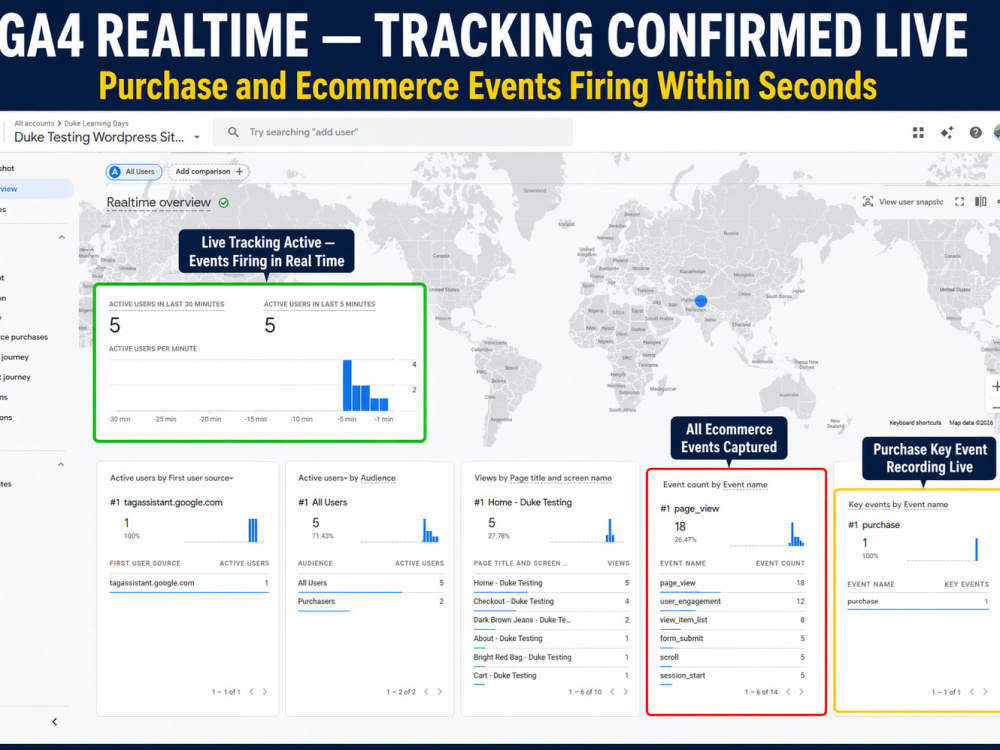Click Active users in last 5 minutes label

(x=320, y=304)
